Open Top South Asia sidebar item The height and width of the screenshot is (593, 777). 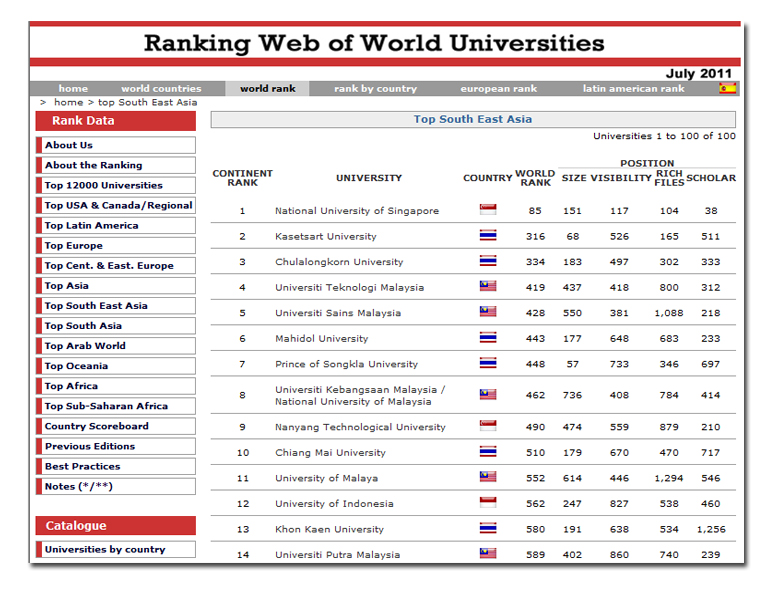coord(116,325)
